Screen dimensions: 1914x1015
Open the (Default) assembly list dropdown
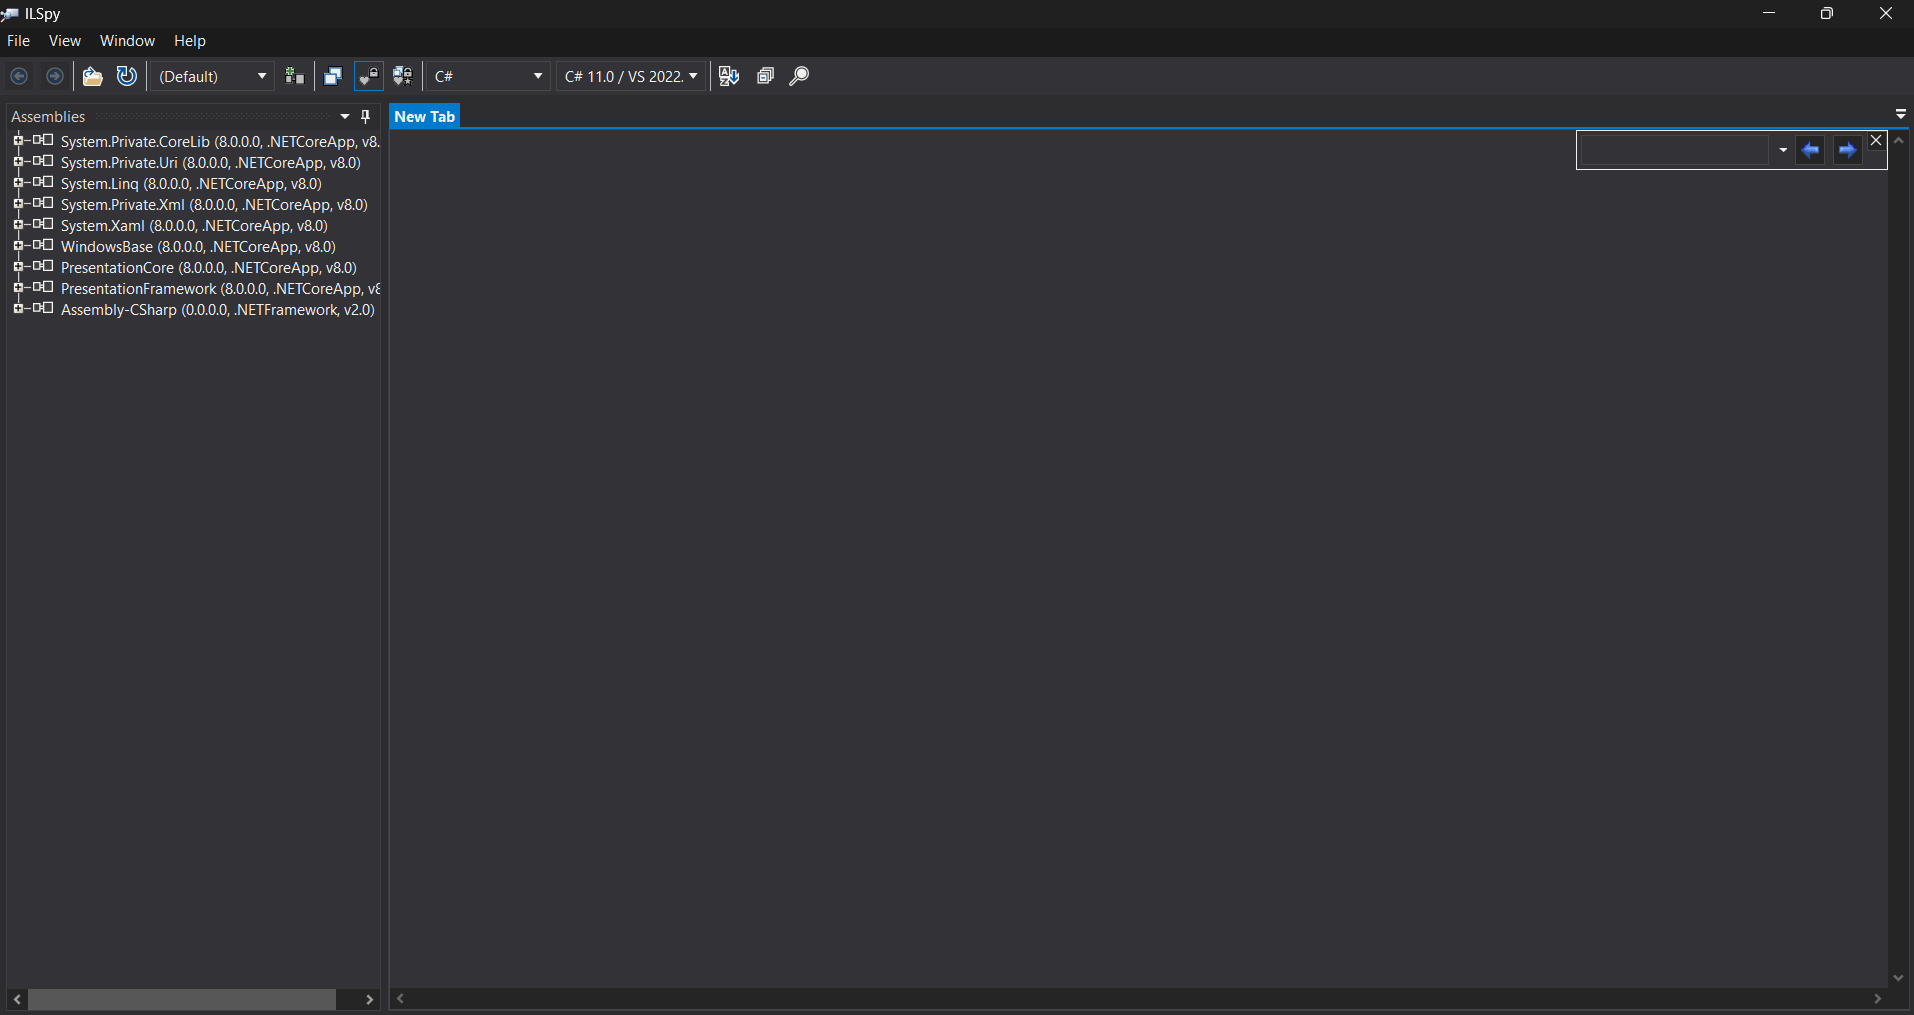(x=213, y=76)
